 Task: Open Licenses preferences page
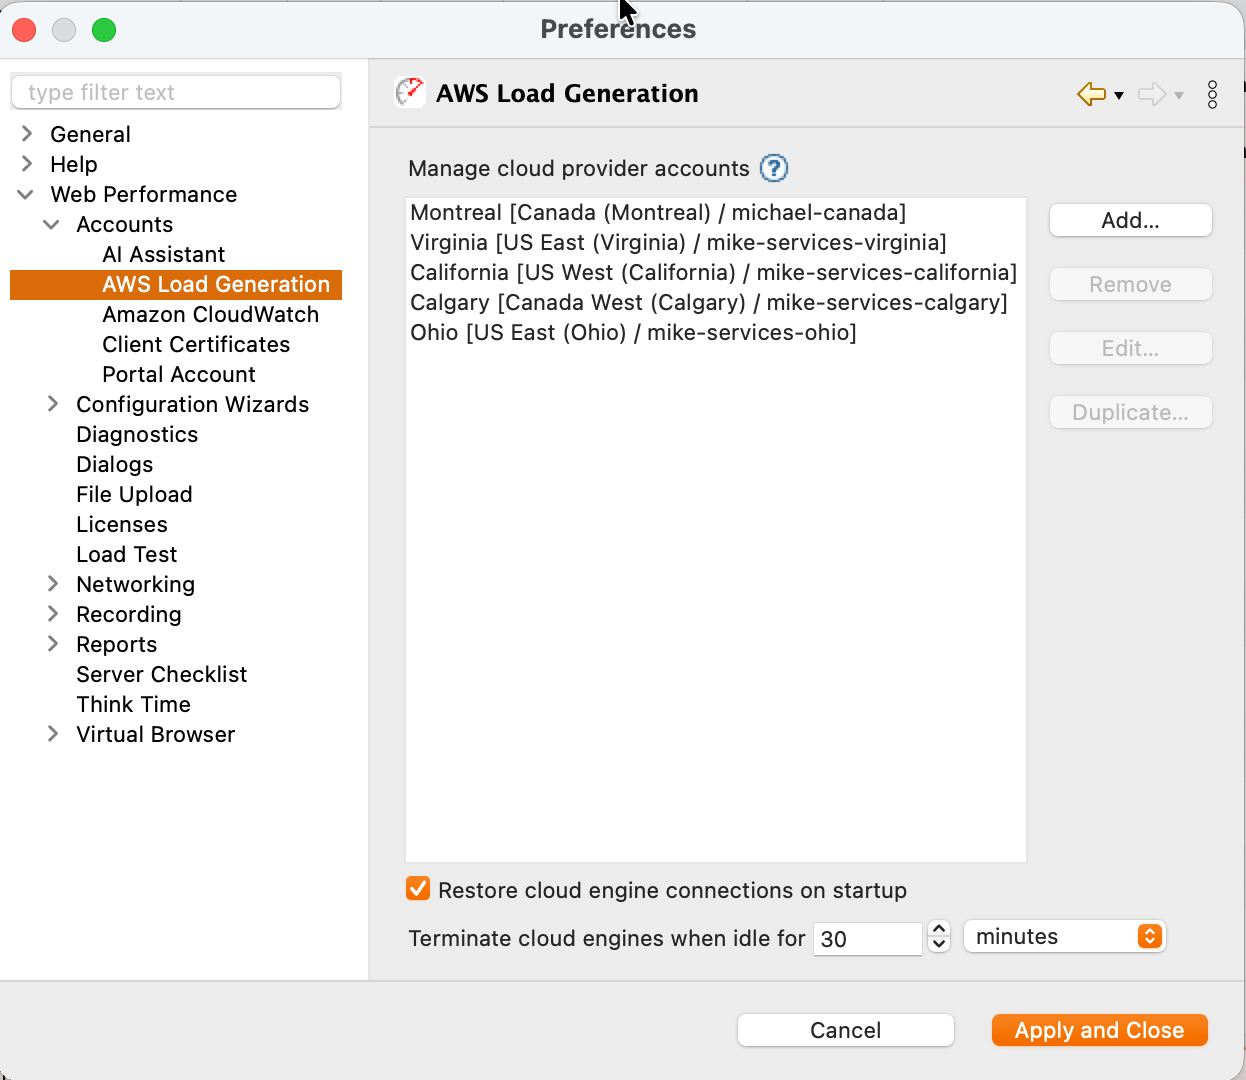coord(122,524)
